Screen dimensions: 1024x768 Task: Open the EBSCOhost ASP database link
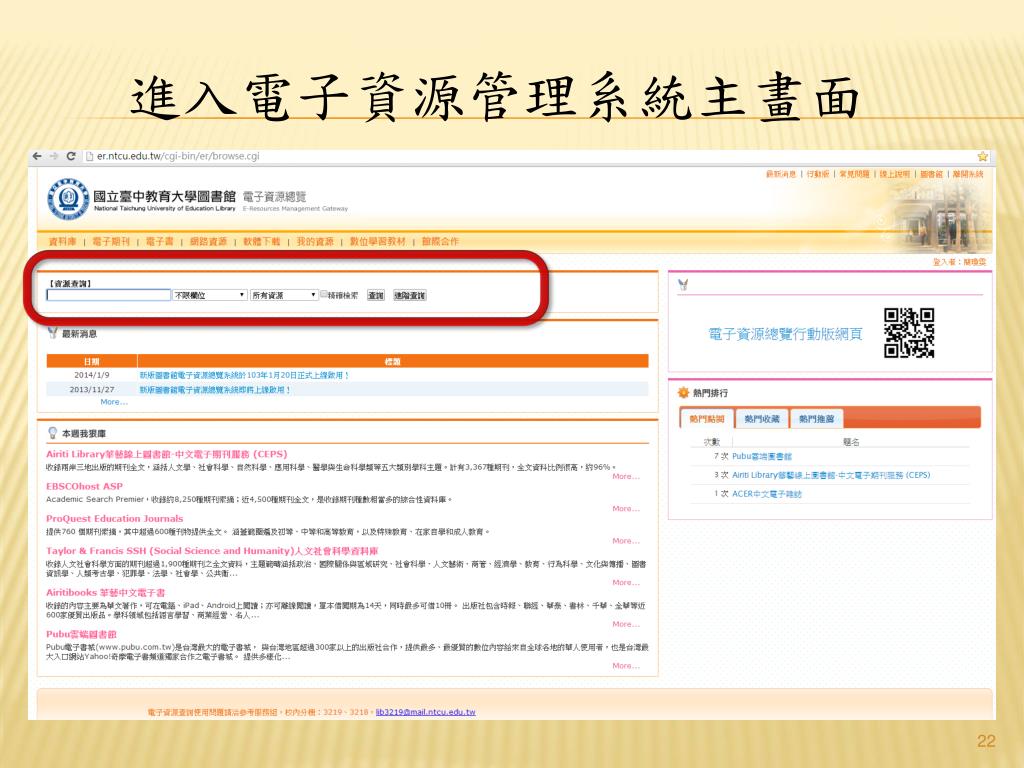[84, 486]
